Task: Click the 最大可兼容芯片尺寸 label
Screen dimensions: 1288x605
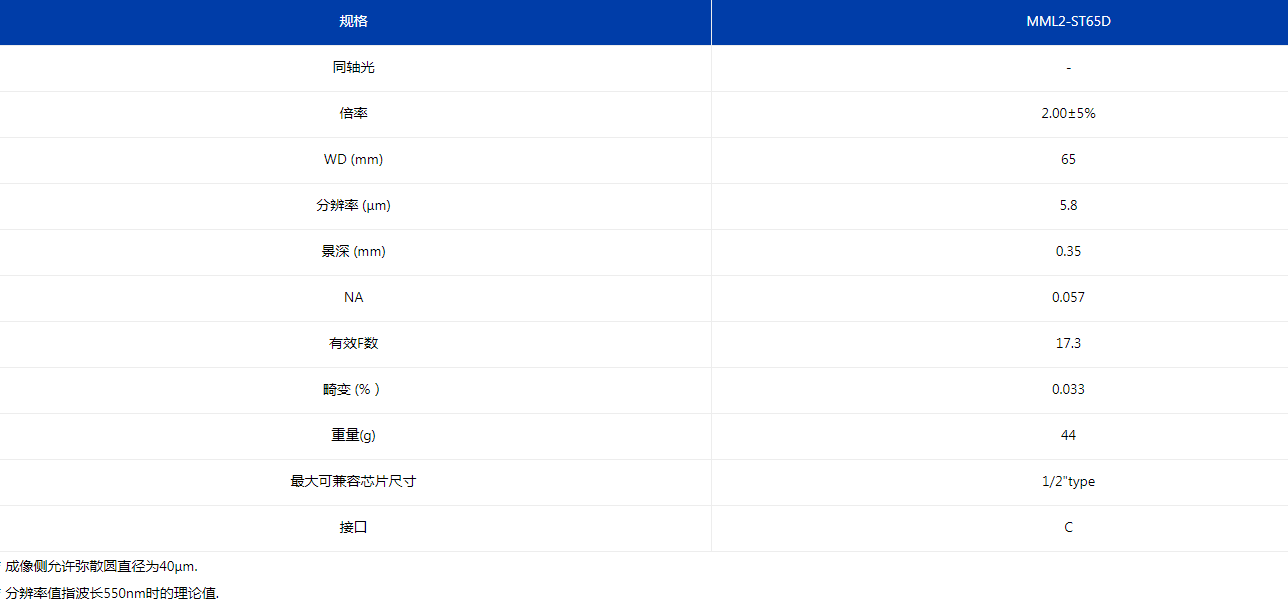Action: point(354,482)
